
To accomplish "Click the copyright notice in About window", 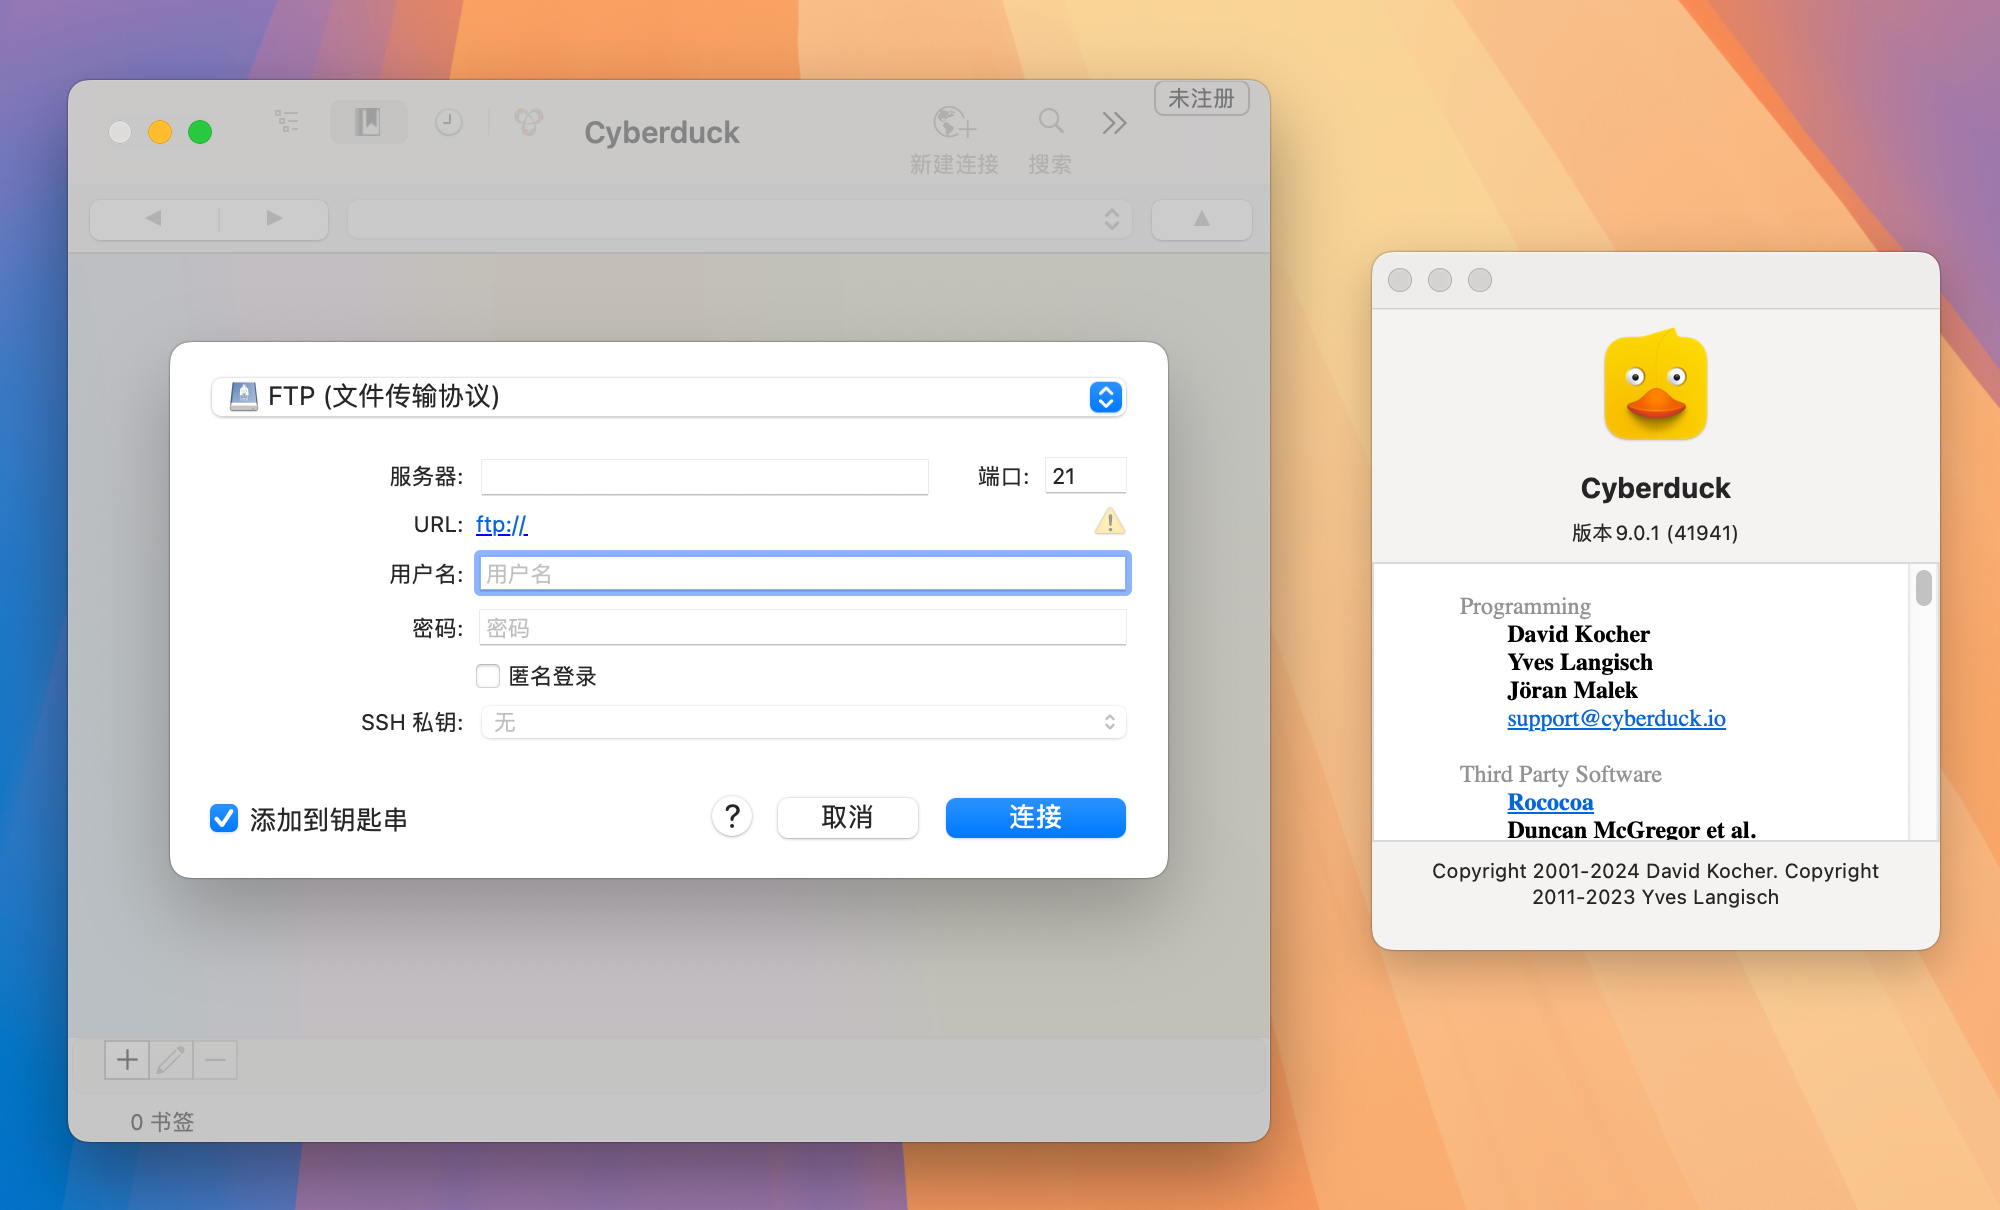I will point(1655,884).
